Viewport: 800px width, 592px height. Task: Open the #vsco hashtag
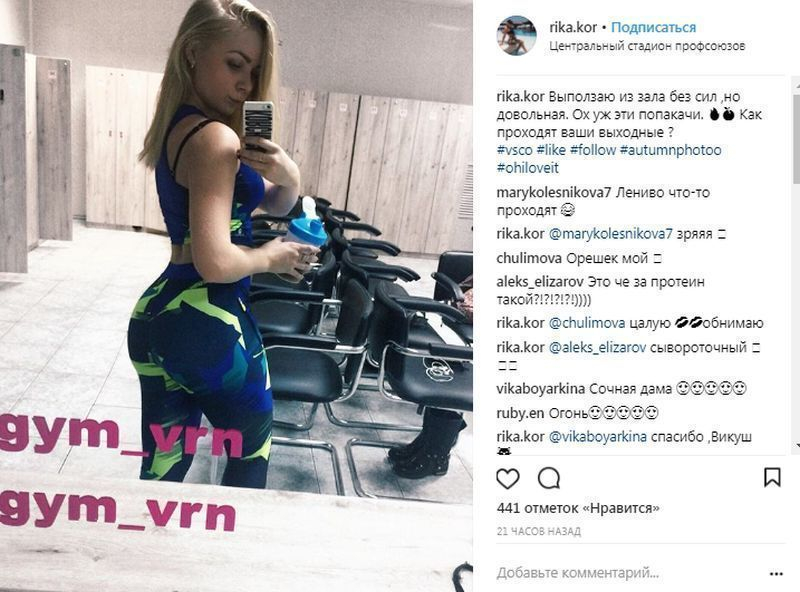click(x=514, y=150)
